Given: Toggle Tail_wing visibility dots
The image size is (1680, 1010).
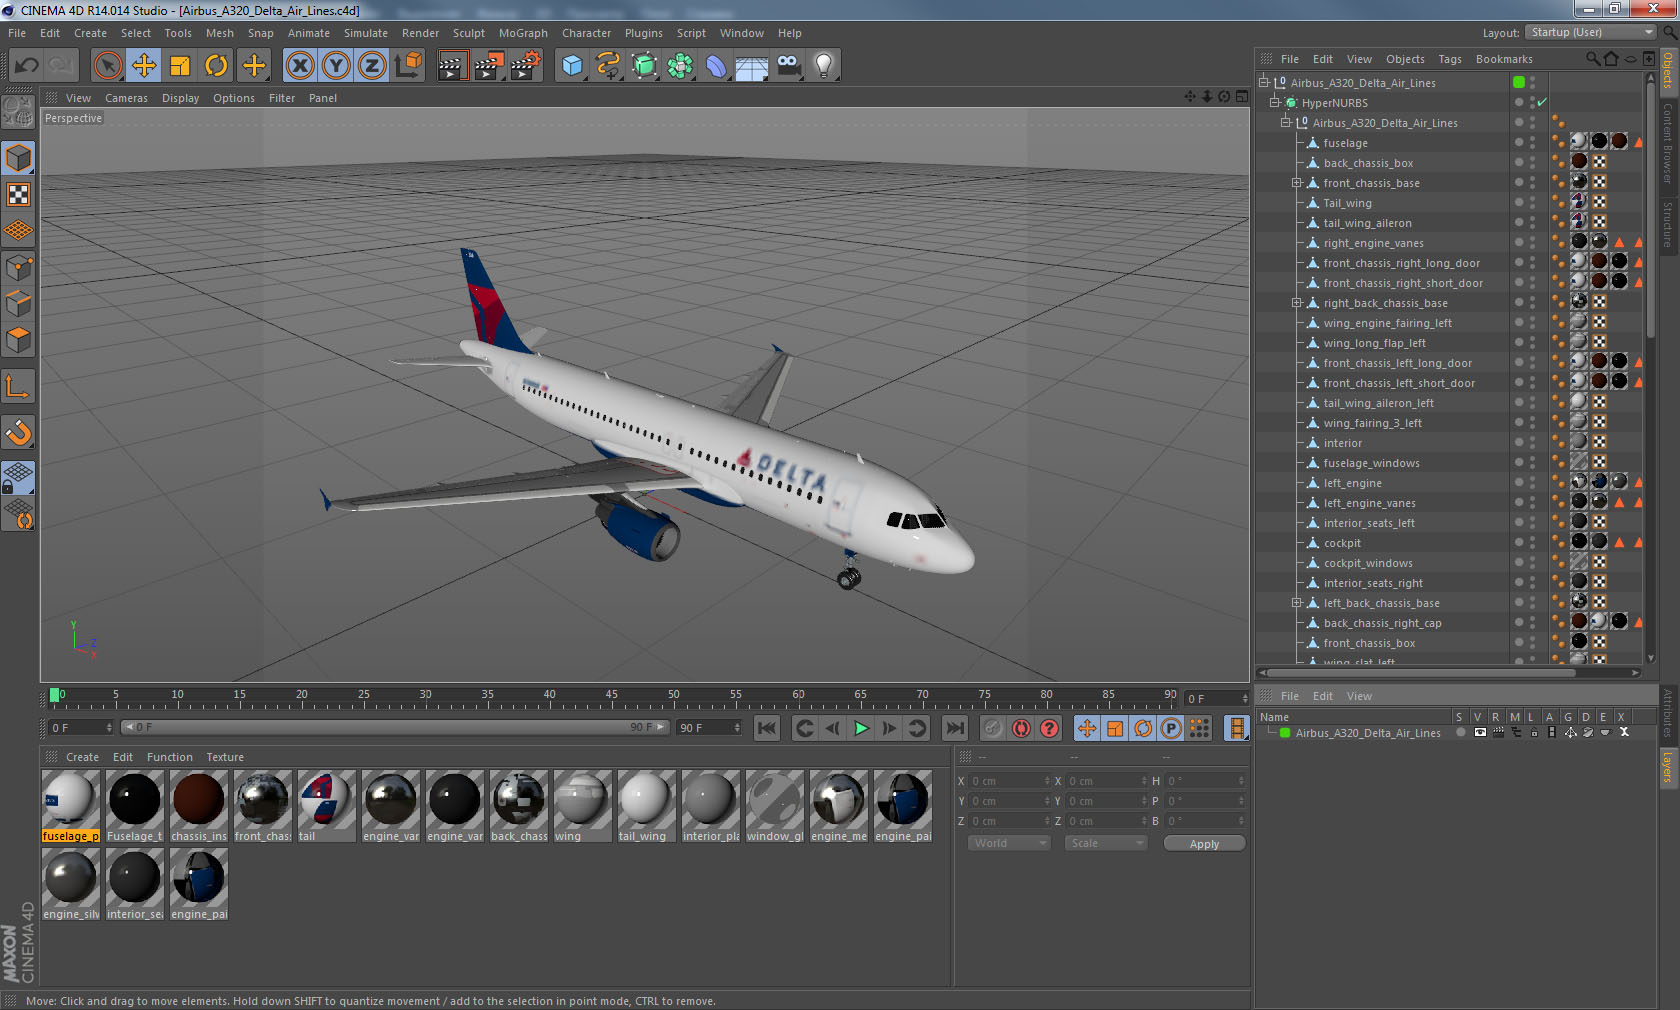Looking at the screenshot, I should (x=1531, y=203).
